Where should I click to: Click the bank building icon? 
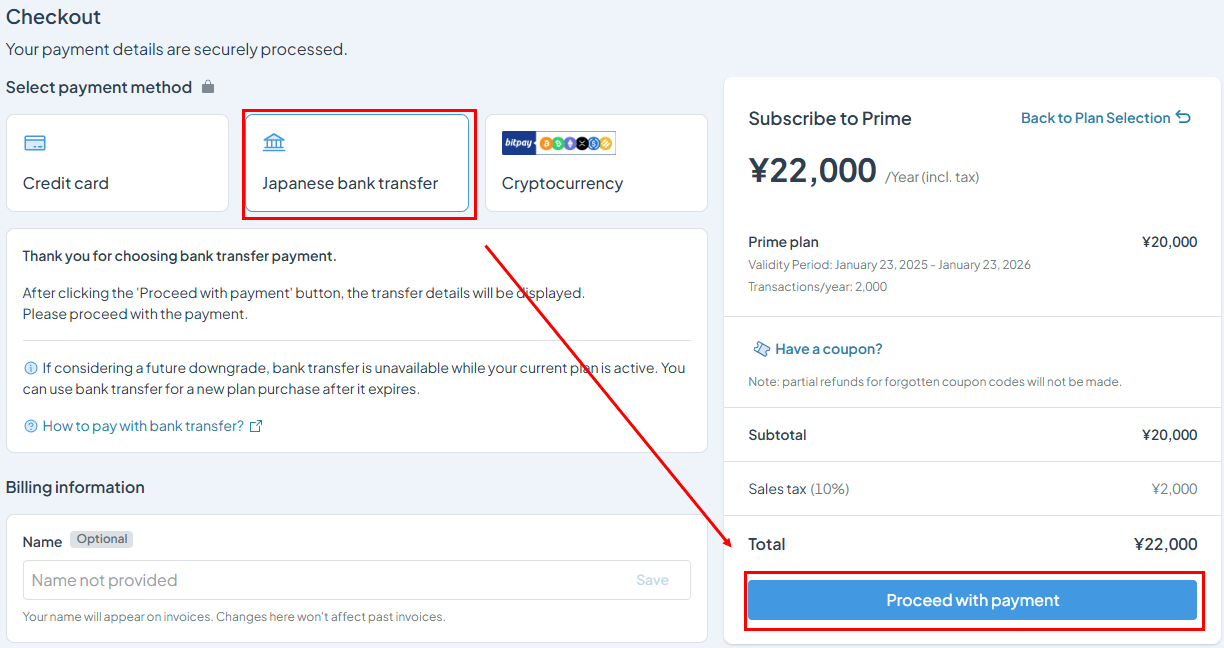274,142
